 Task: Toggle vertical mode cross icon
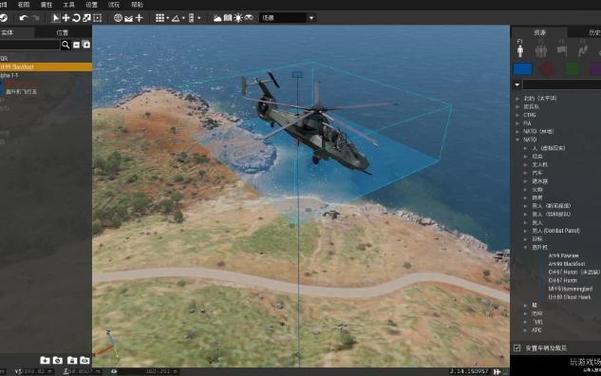coord(139,18)
